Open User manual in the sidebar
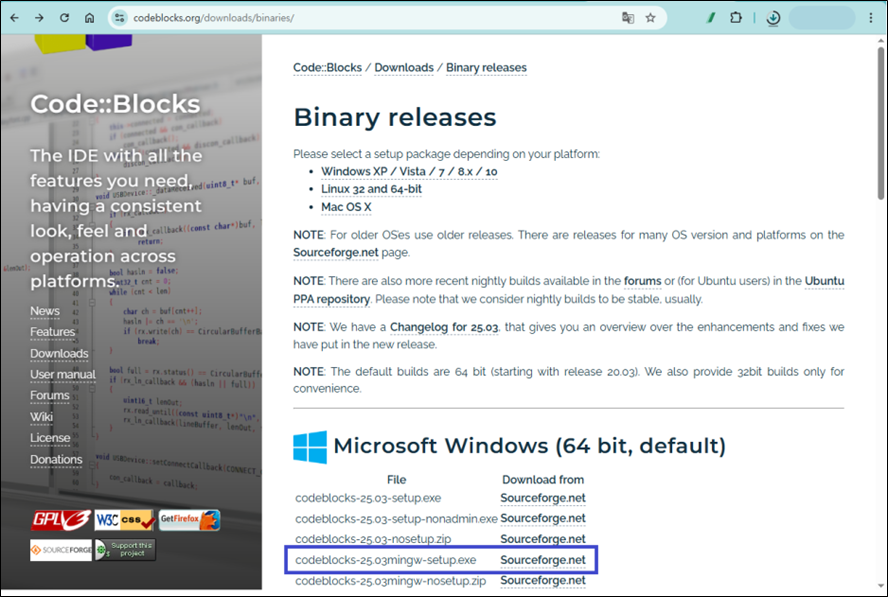 [63, 374]
